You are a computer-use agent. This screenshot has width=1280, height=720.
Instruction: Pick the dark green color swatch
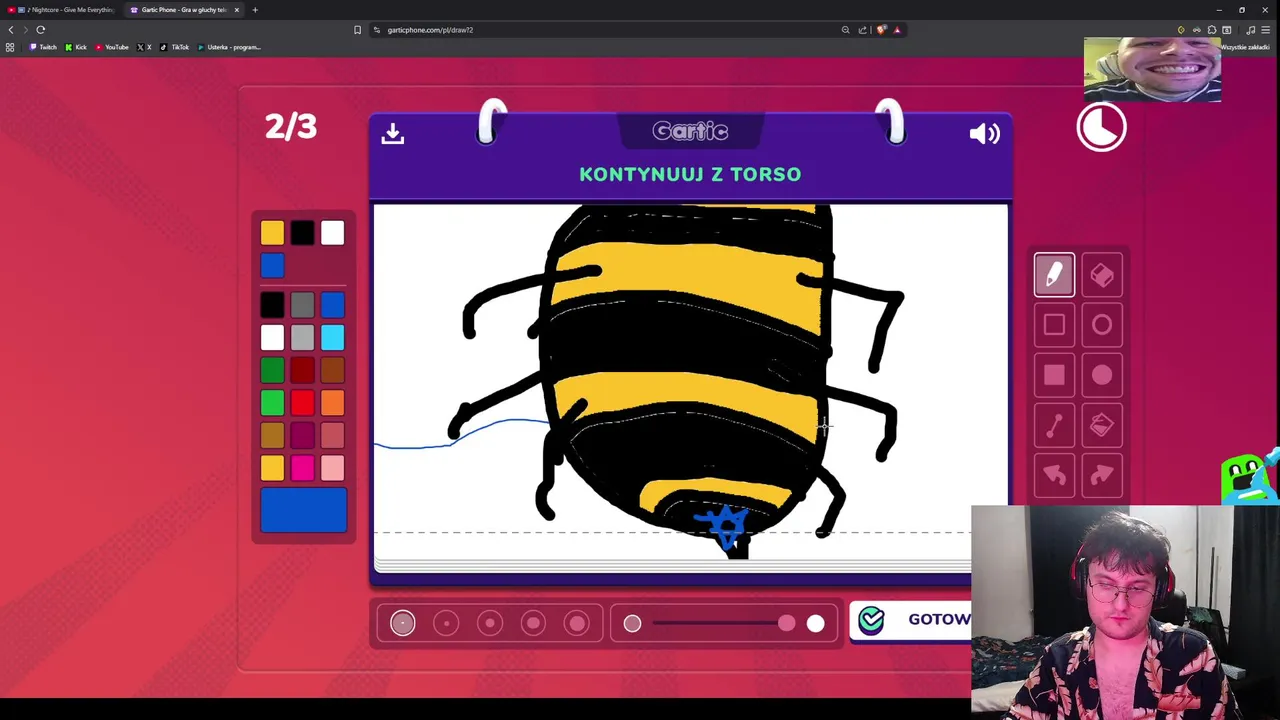coord(272,371)
